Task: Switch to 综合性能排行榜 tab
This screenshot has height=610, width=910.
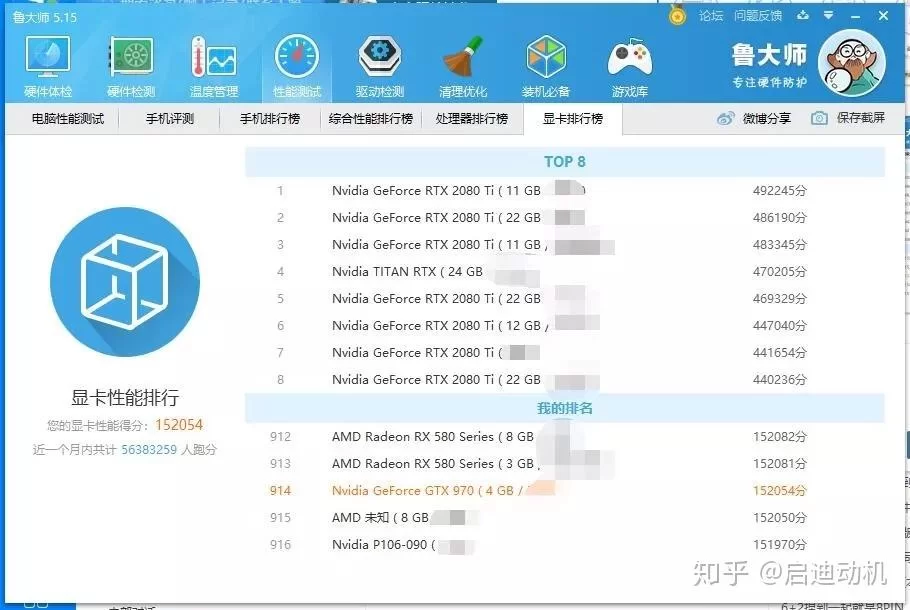Action: [x=371, y=119]
